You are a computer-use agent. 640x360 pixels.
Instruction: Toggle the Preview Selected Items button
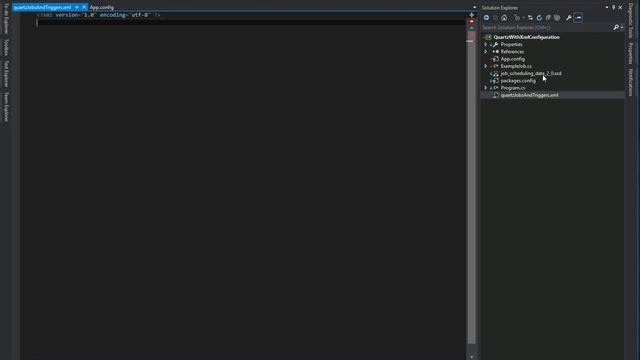[x=578, y=18]
